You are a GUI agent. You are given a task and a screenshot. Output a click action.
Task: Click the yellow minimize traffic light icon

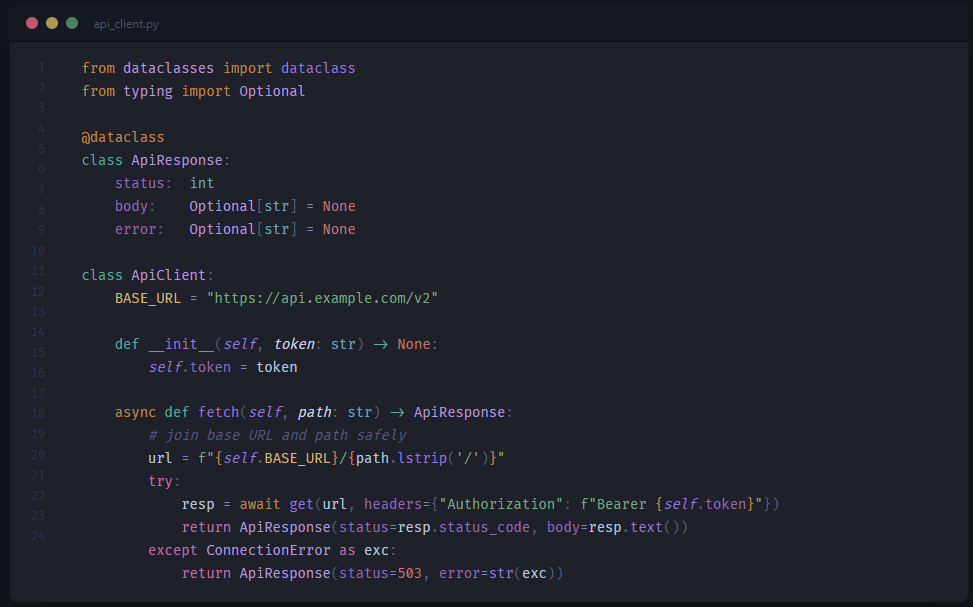51,22
